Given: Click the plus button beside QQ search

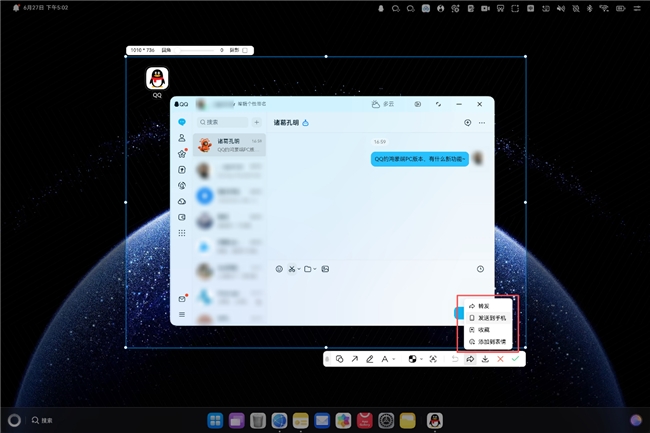Looking at the screenshot, I should tap(257, 122).
